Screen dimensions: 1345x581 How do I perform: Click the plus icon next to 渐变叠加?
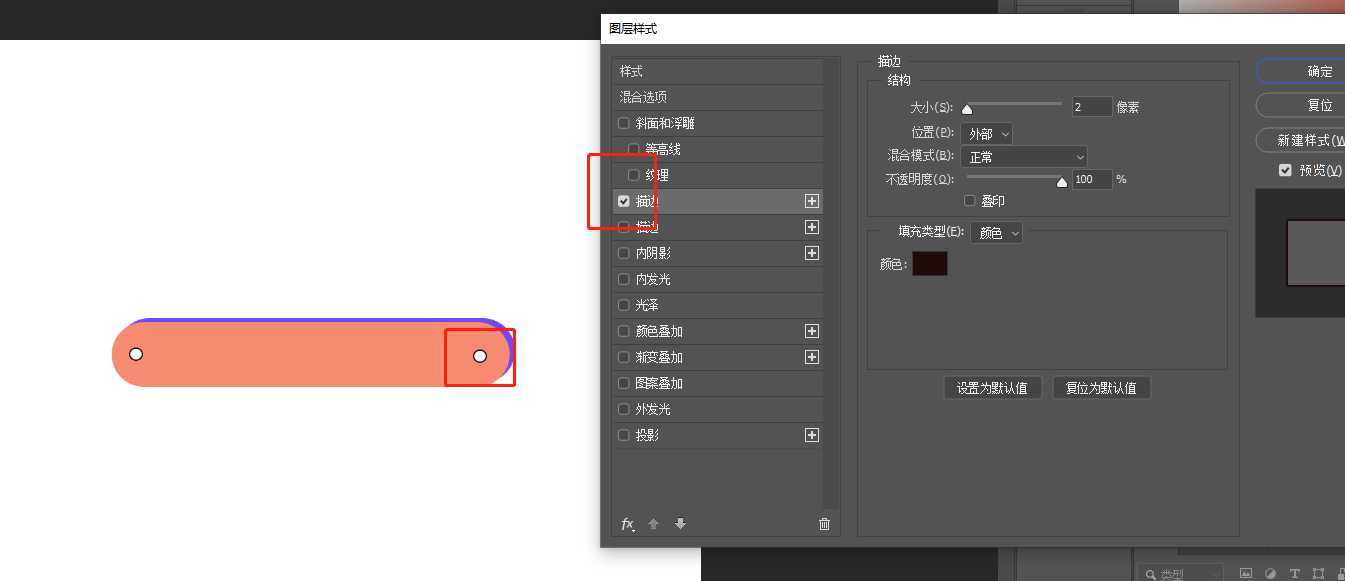tap(812, 357)
